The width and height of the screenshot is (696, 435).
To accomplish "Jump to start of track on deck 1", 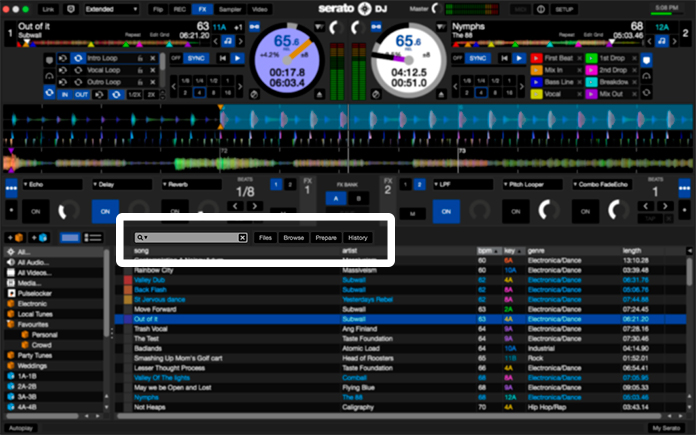I will coord(223,58).
